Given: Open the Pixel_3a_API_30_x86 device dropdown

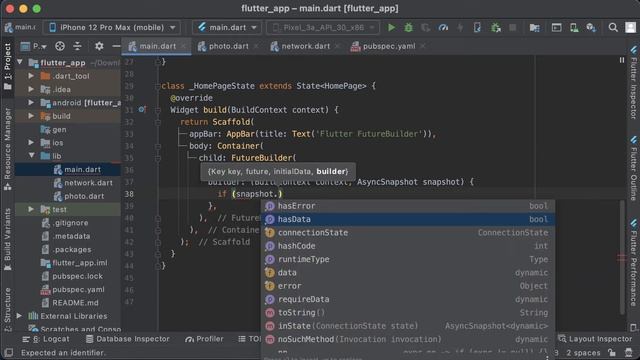Looking at the screenshot, I should 323,27.
